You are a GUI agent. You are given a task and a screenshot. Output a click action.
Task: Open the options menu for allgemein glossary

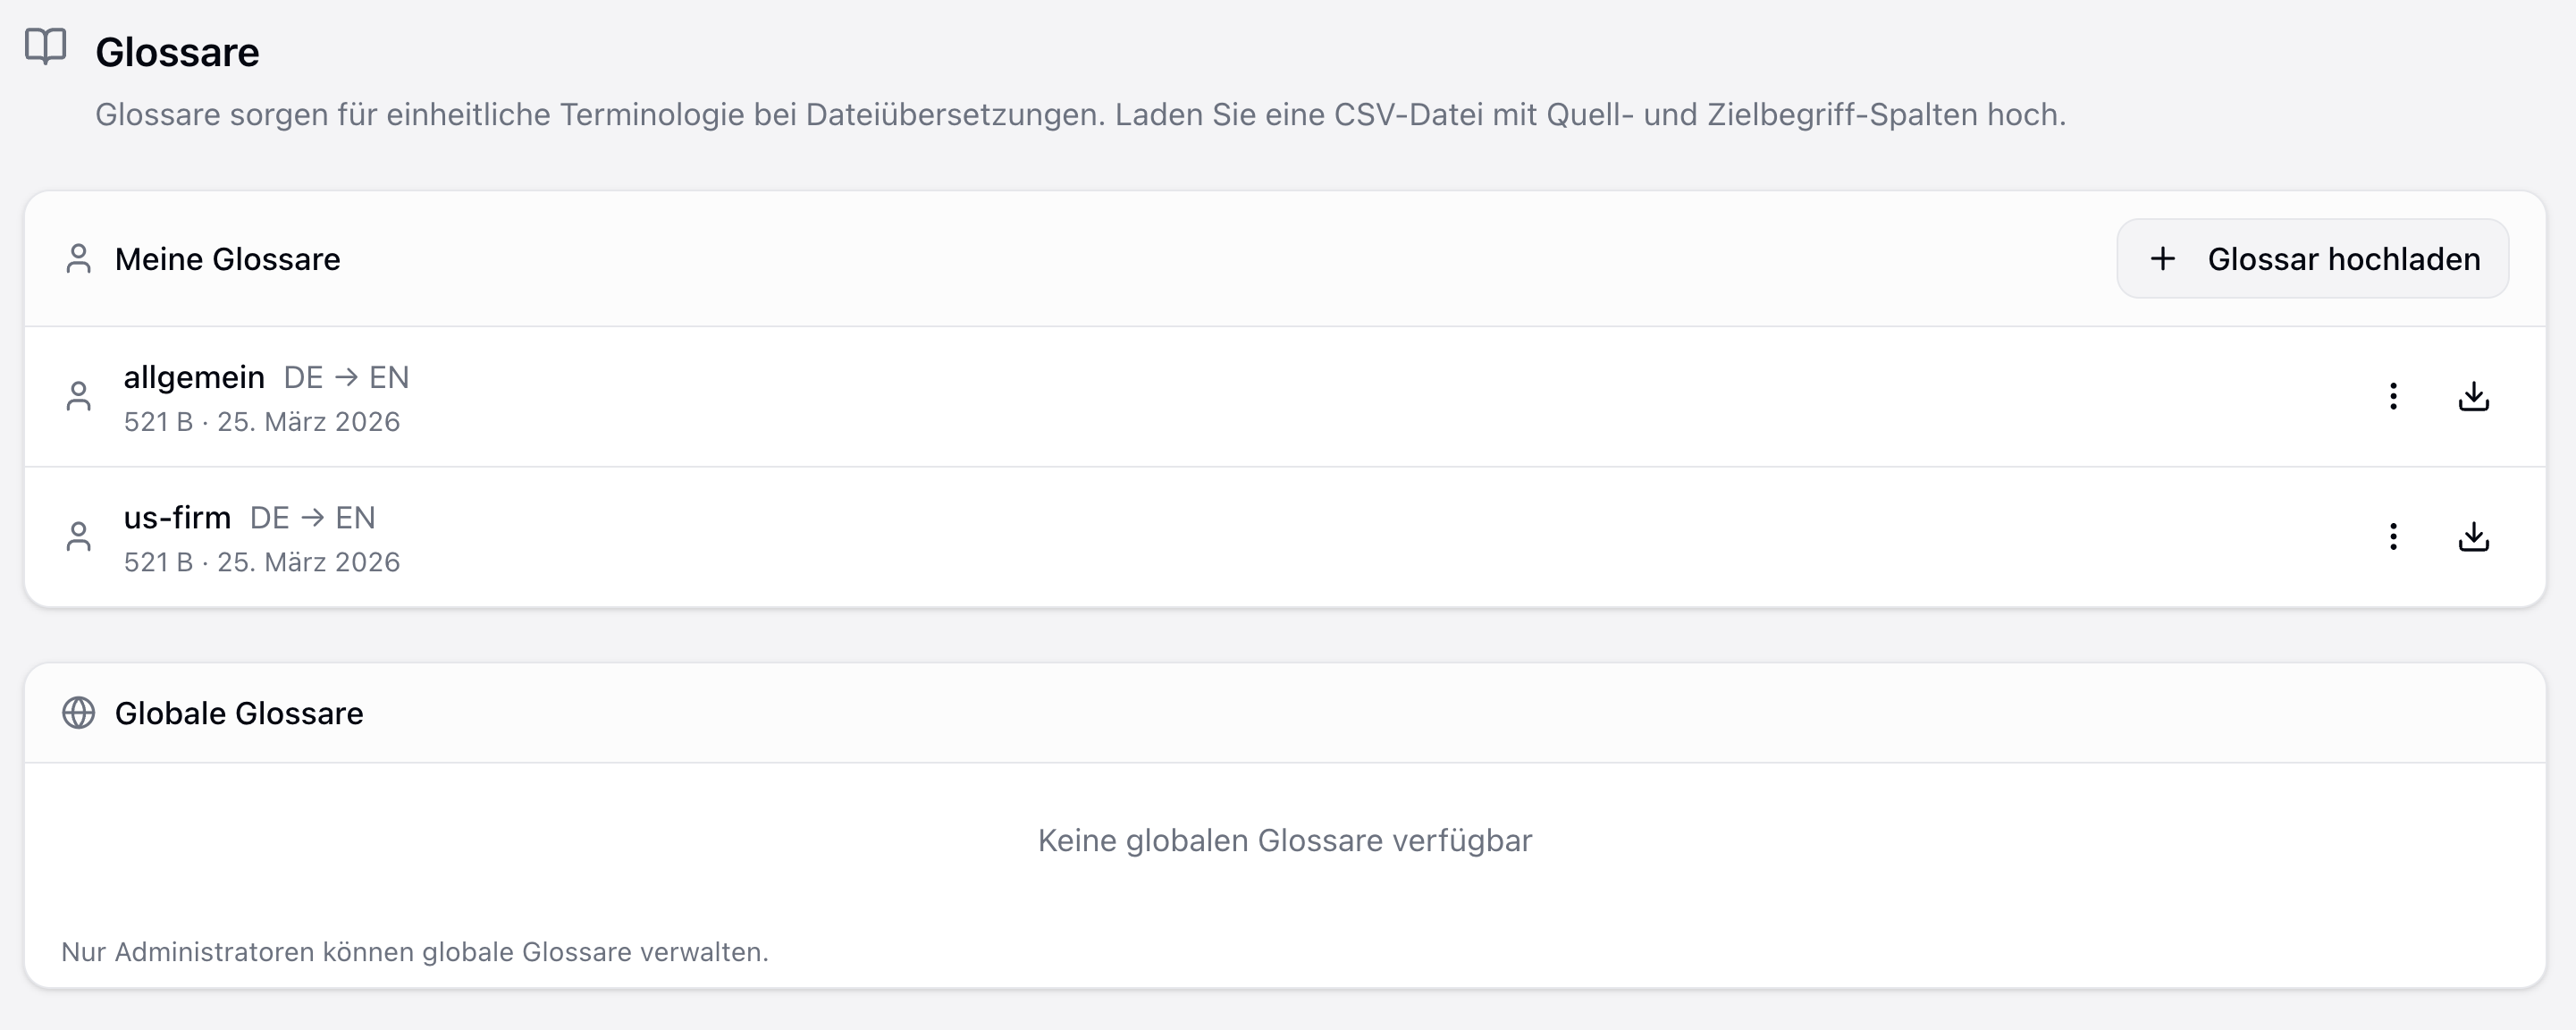tap(2393, 397)
